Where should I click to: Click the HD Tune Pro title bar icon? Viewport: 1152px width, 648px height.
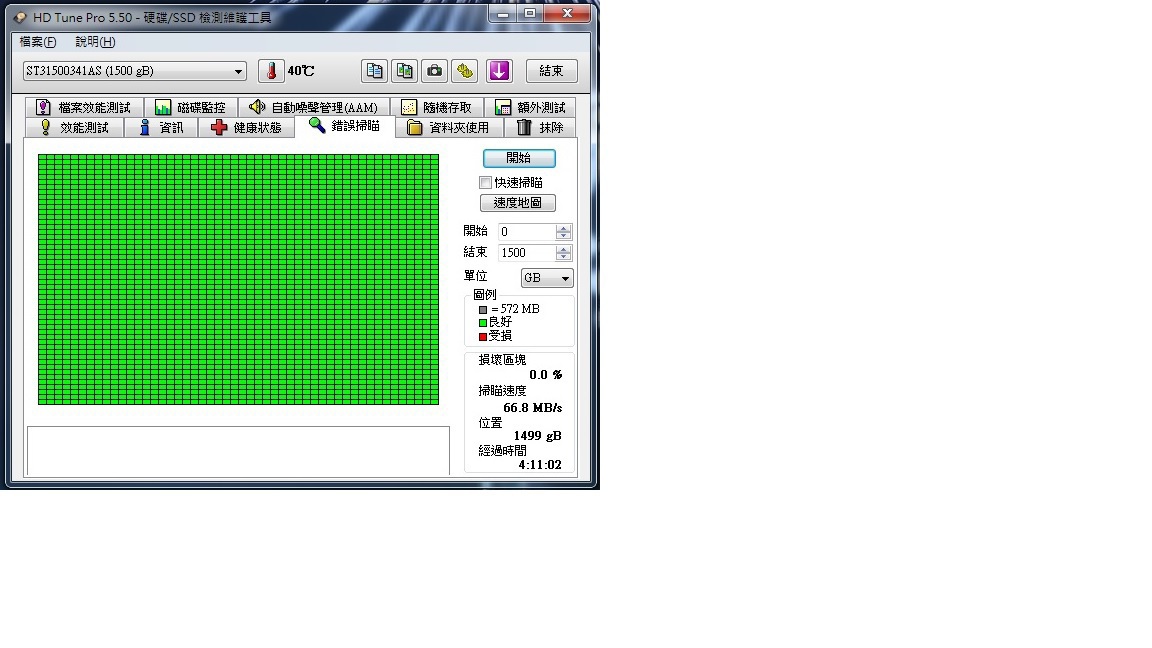20,18
